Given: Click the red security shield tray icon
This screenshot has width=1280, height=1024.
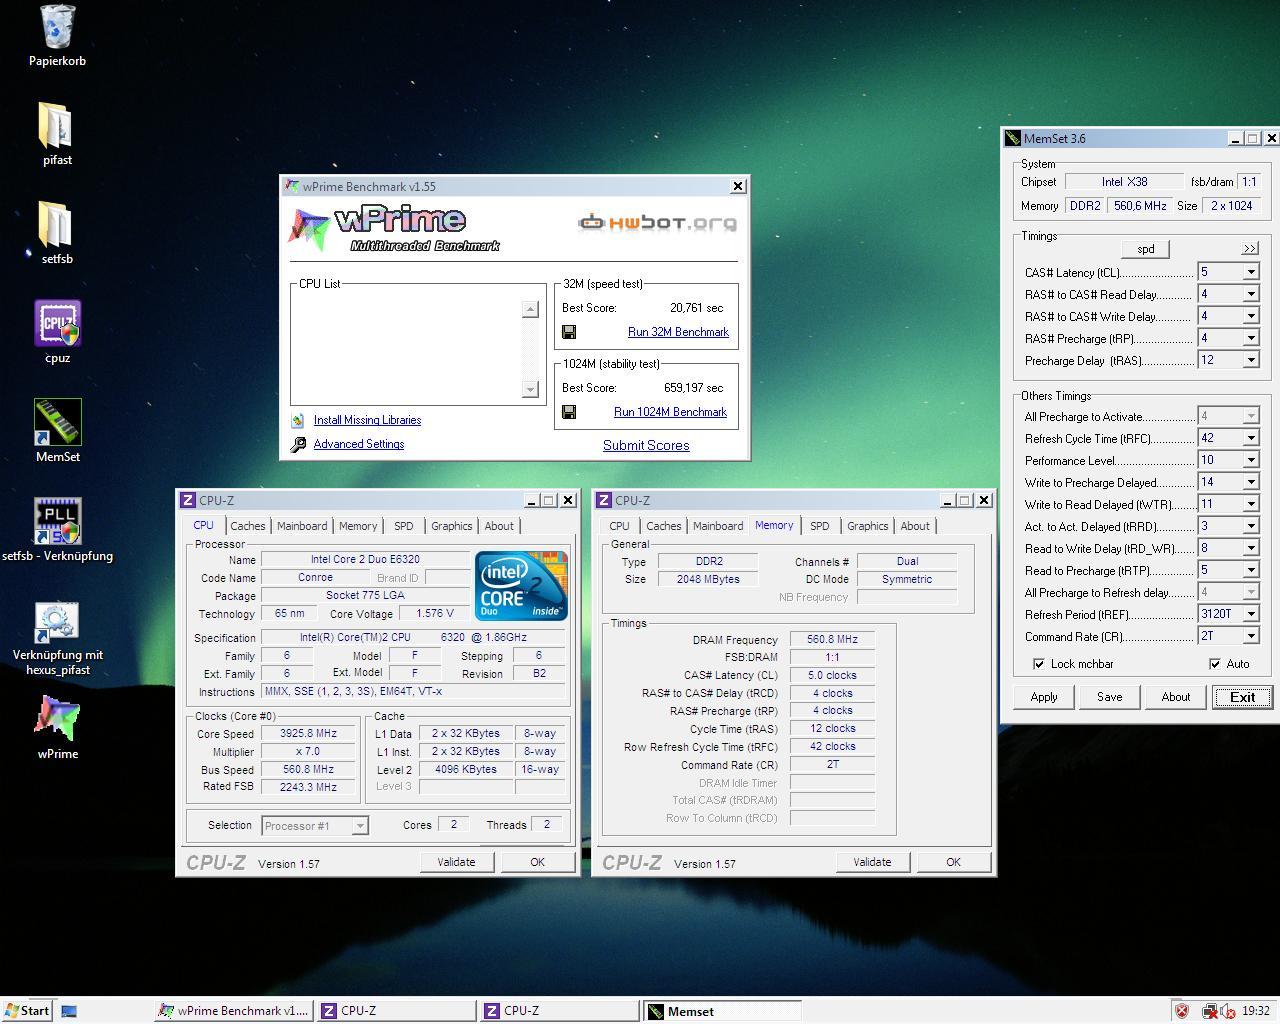Looking at the screenshot, I should click(1181, 1011).
